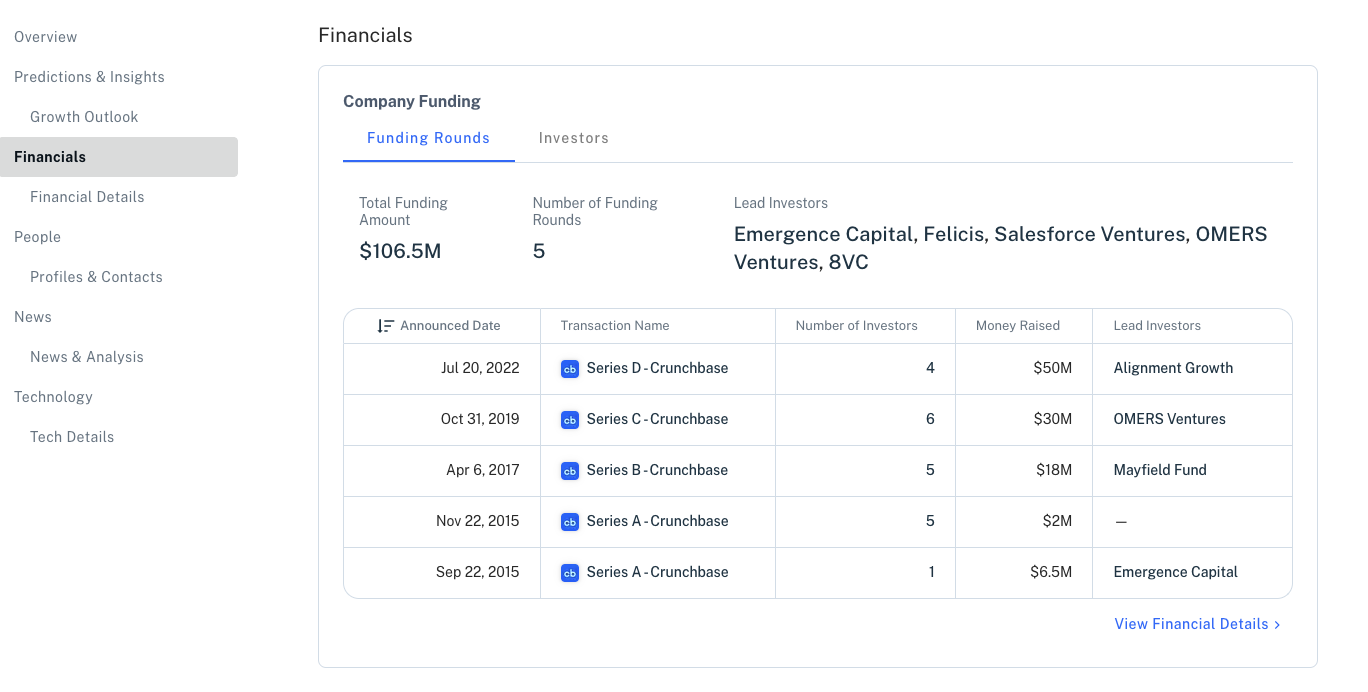Navigate to the Technology section
The height and width of the screenshot is (692, 1368).
pos(53,397)
